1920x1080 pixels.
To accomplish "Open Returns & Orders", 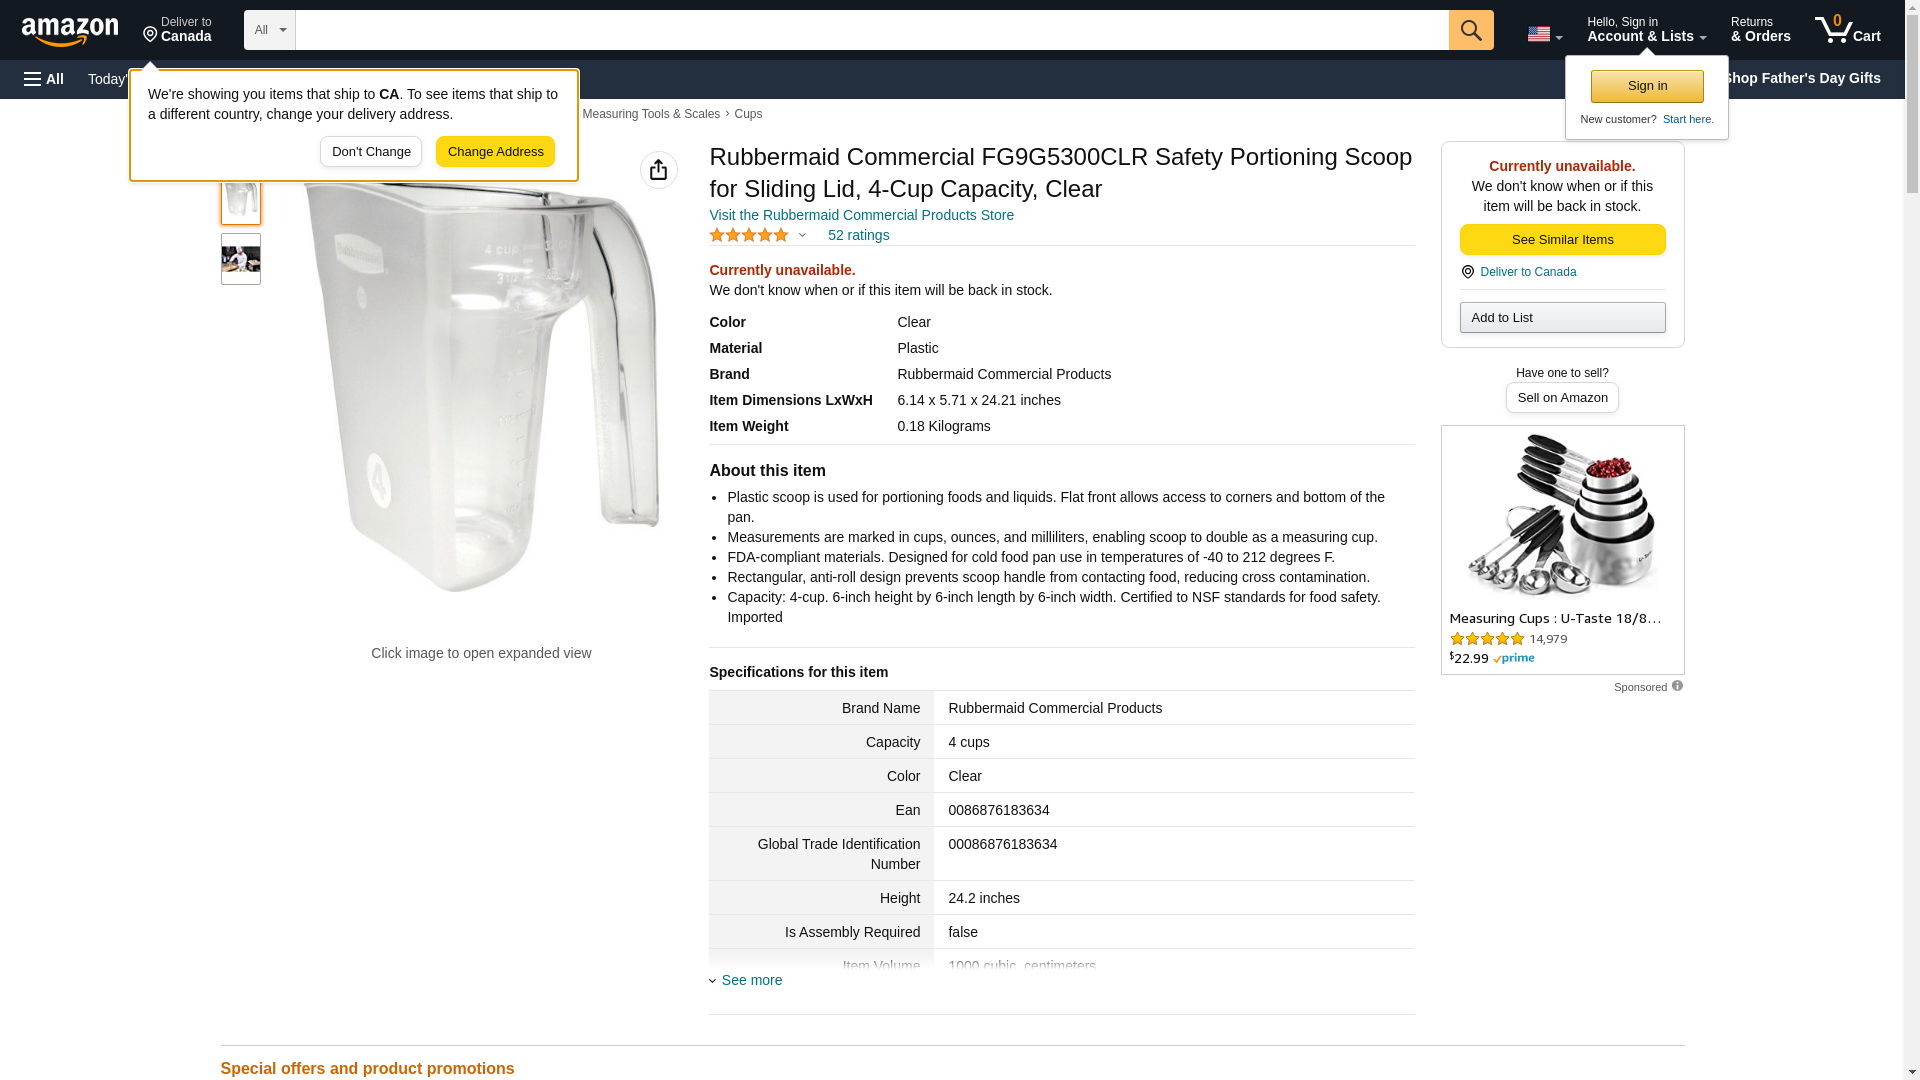I will pos(1760,30).
